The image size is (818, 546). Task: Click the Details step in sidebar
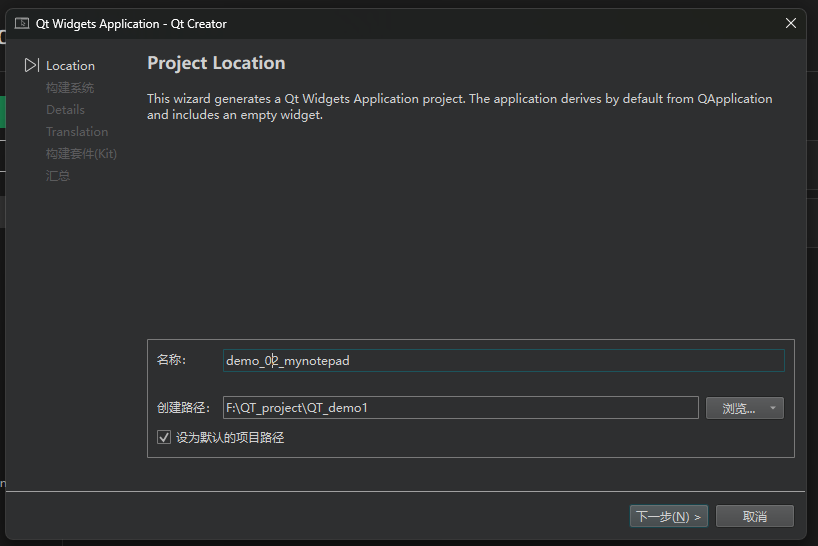point(65,110)
